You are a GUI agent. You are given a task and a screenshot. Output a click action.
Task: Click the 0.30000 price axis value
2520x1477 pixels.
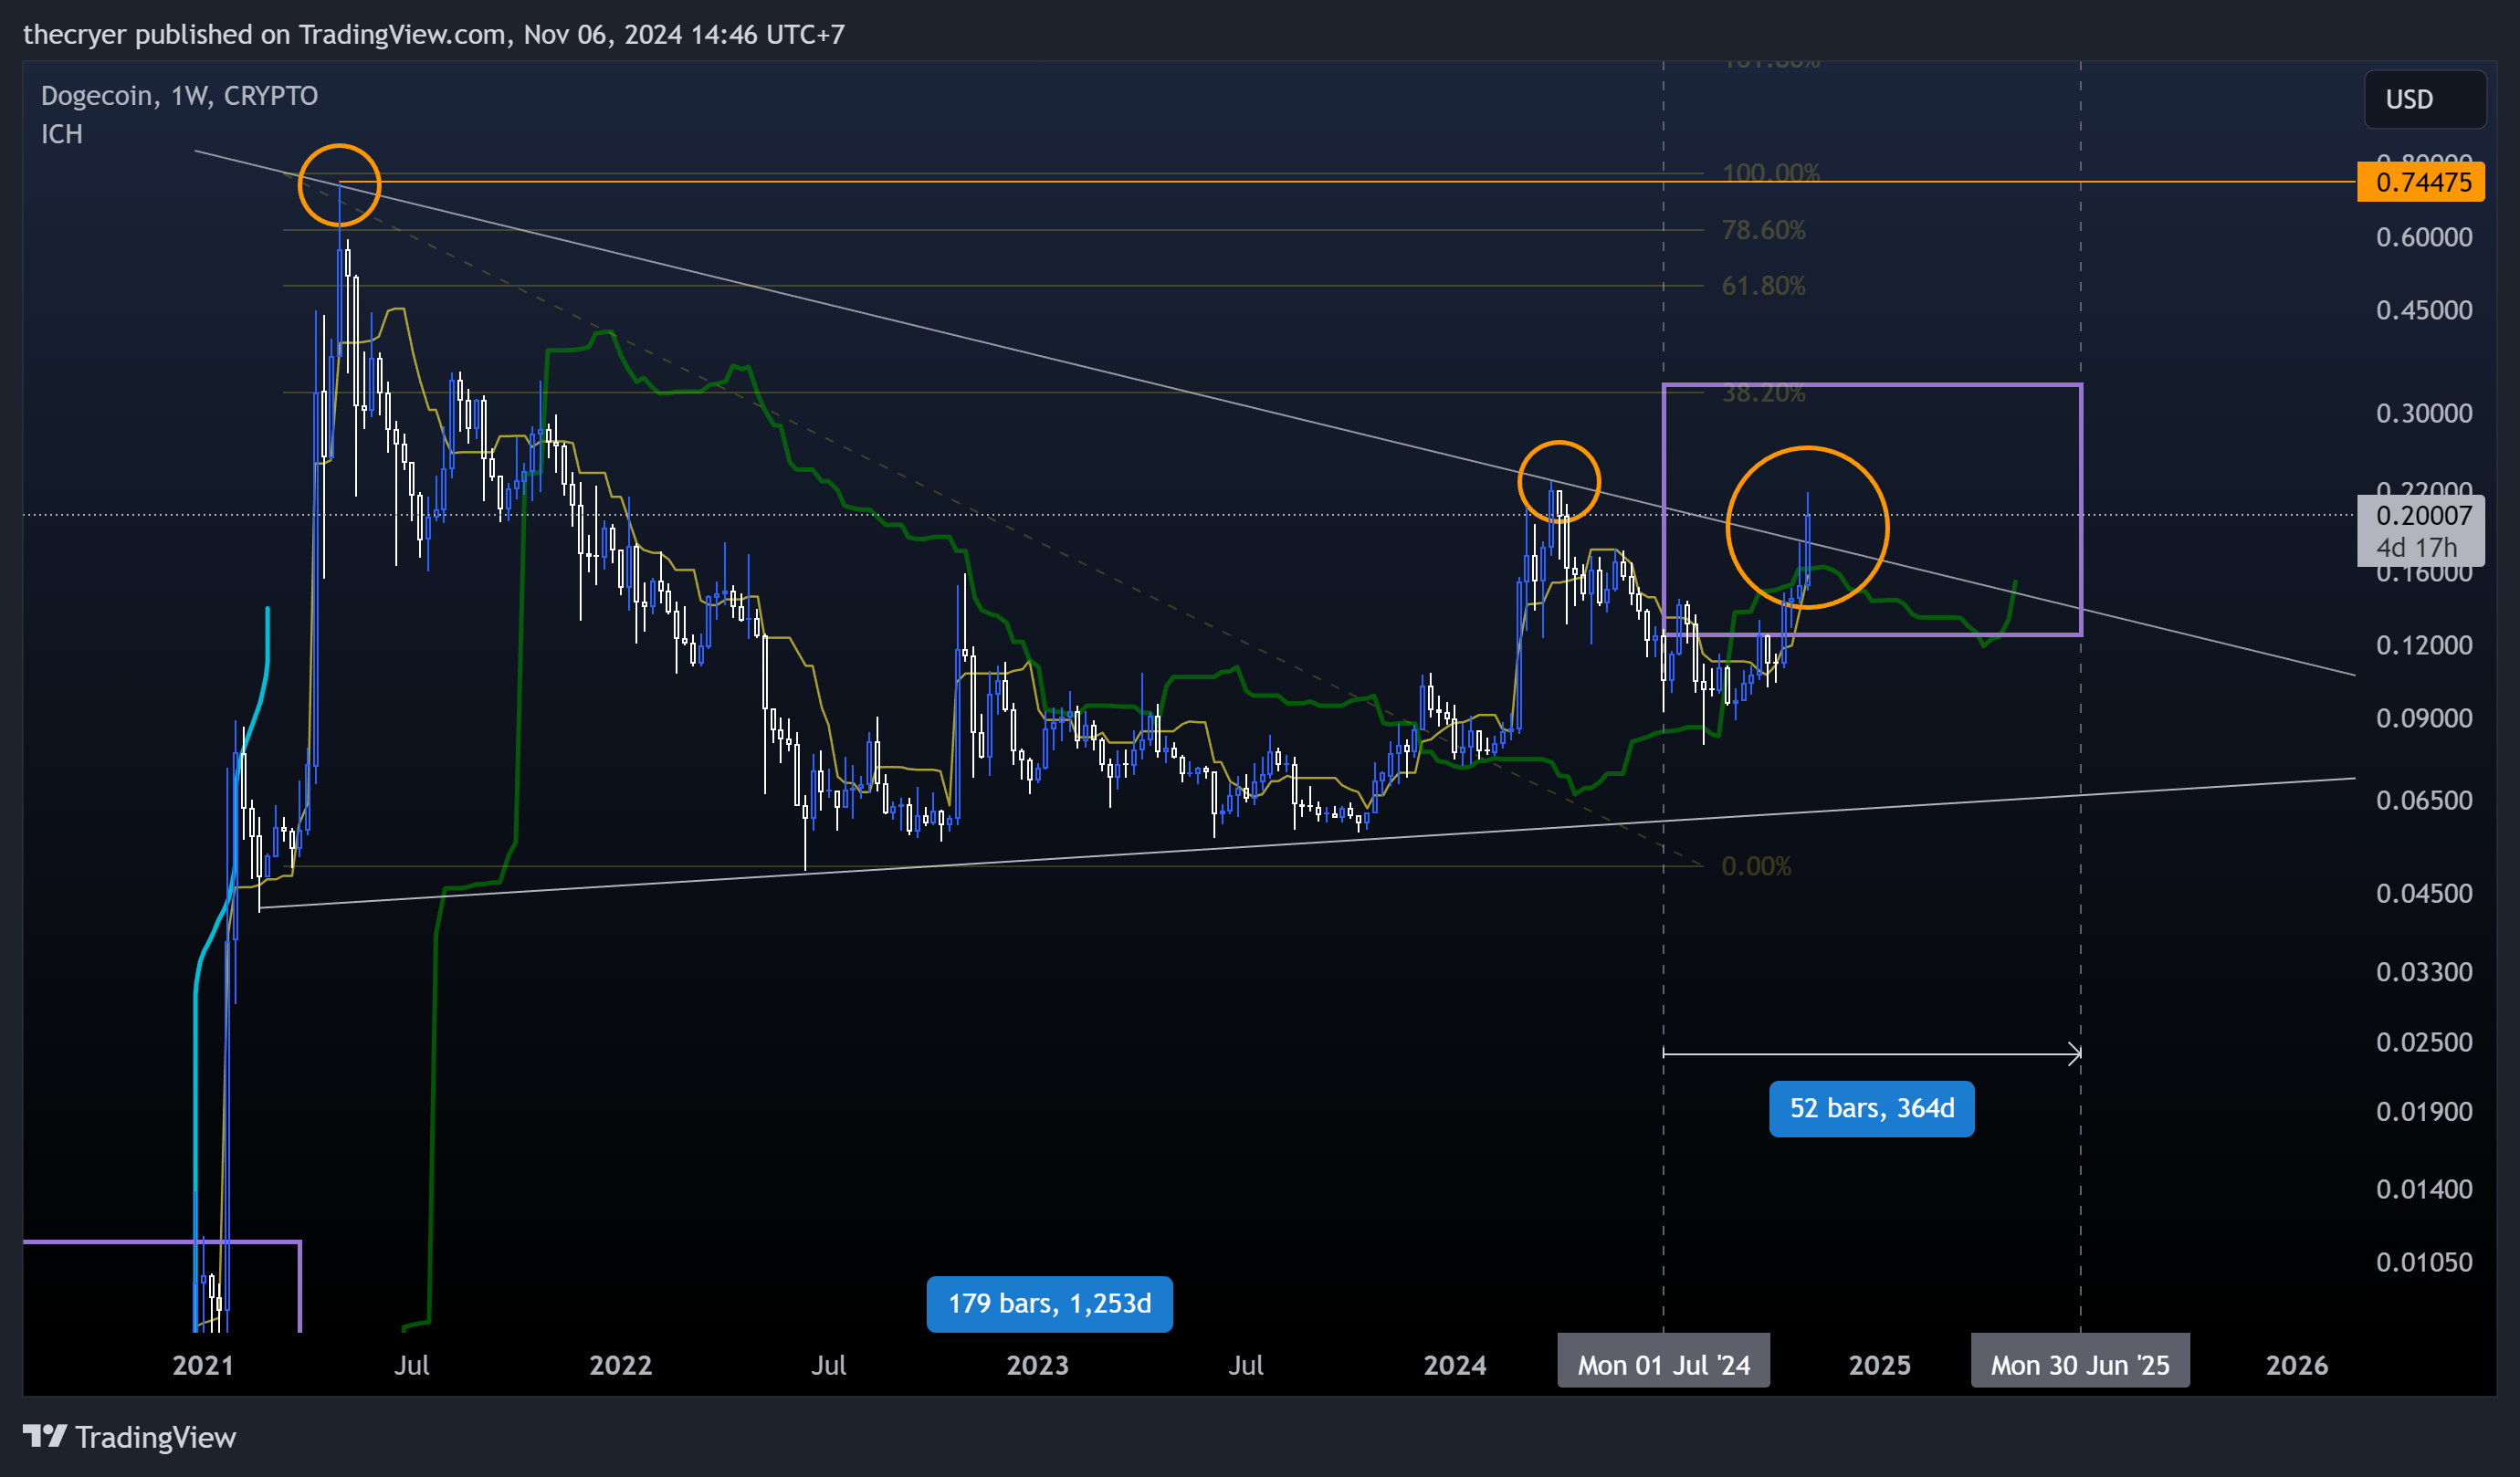click(x=2423, y=413)
